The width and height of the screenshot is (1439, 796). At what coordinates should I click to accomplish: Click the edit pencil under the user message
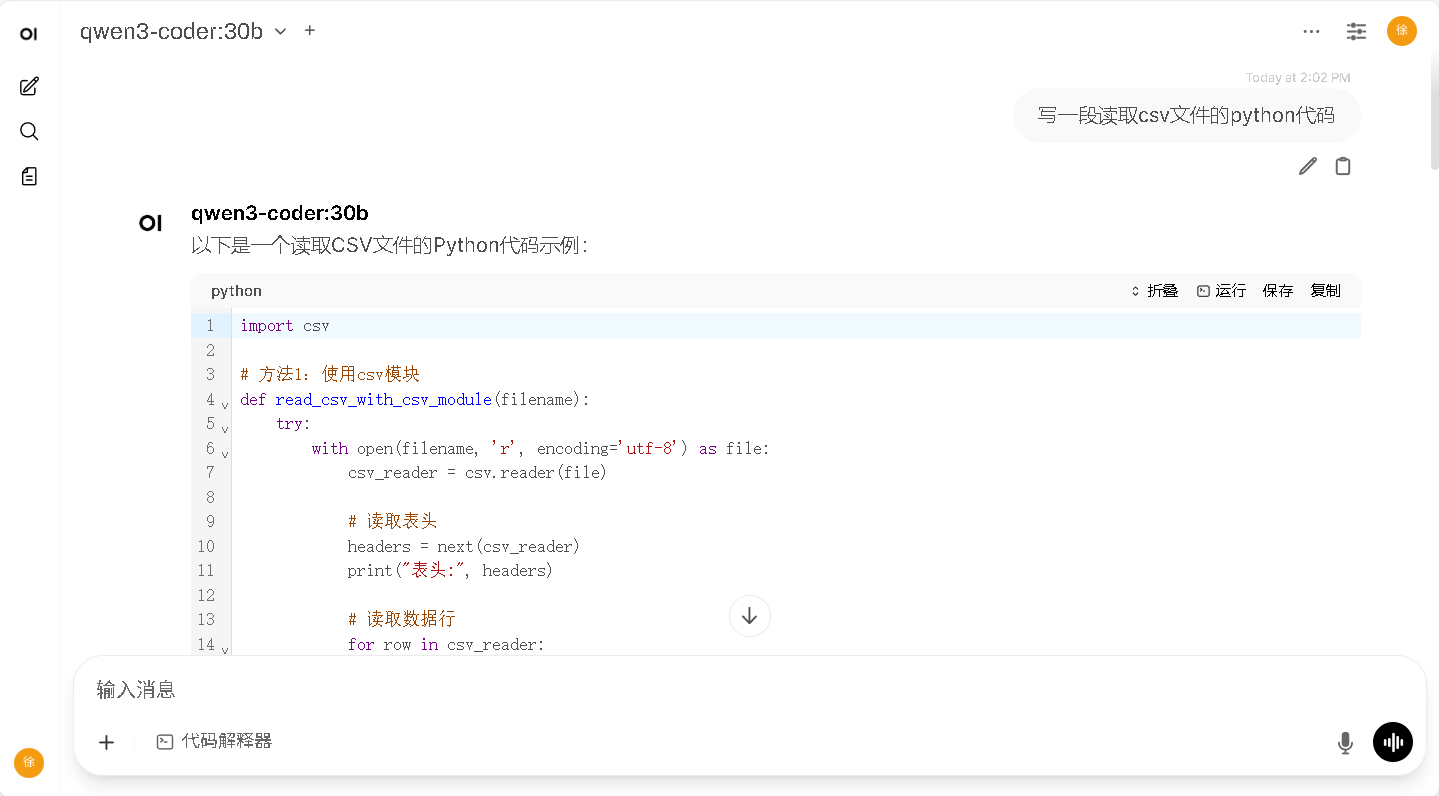1307,167
